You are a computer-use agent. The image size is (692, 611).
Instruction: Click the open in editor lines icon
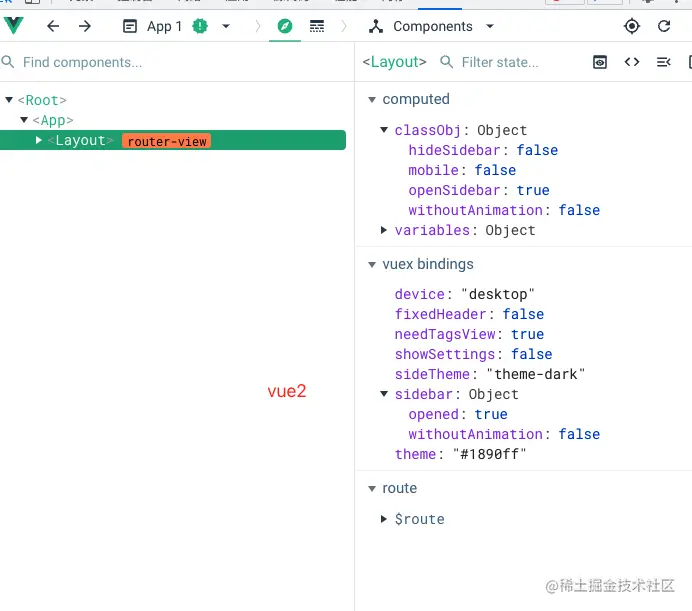(x=664, y=62)
